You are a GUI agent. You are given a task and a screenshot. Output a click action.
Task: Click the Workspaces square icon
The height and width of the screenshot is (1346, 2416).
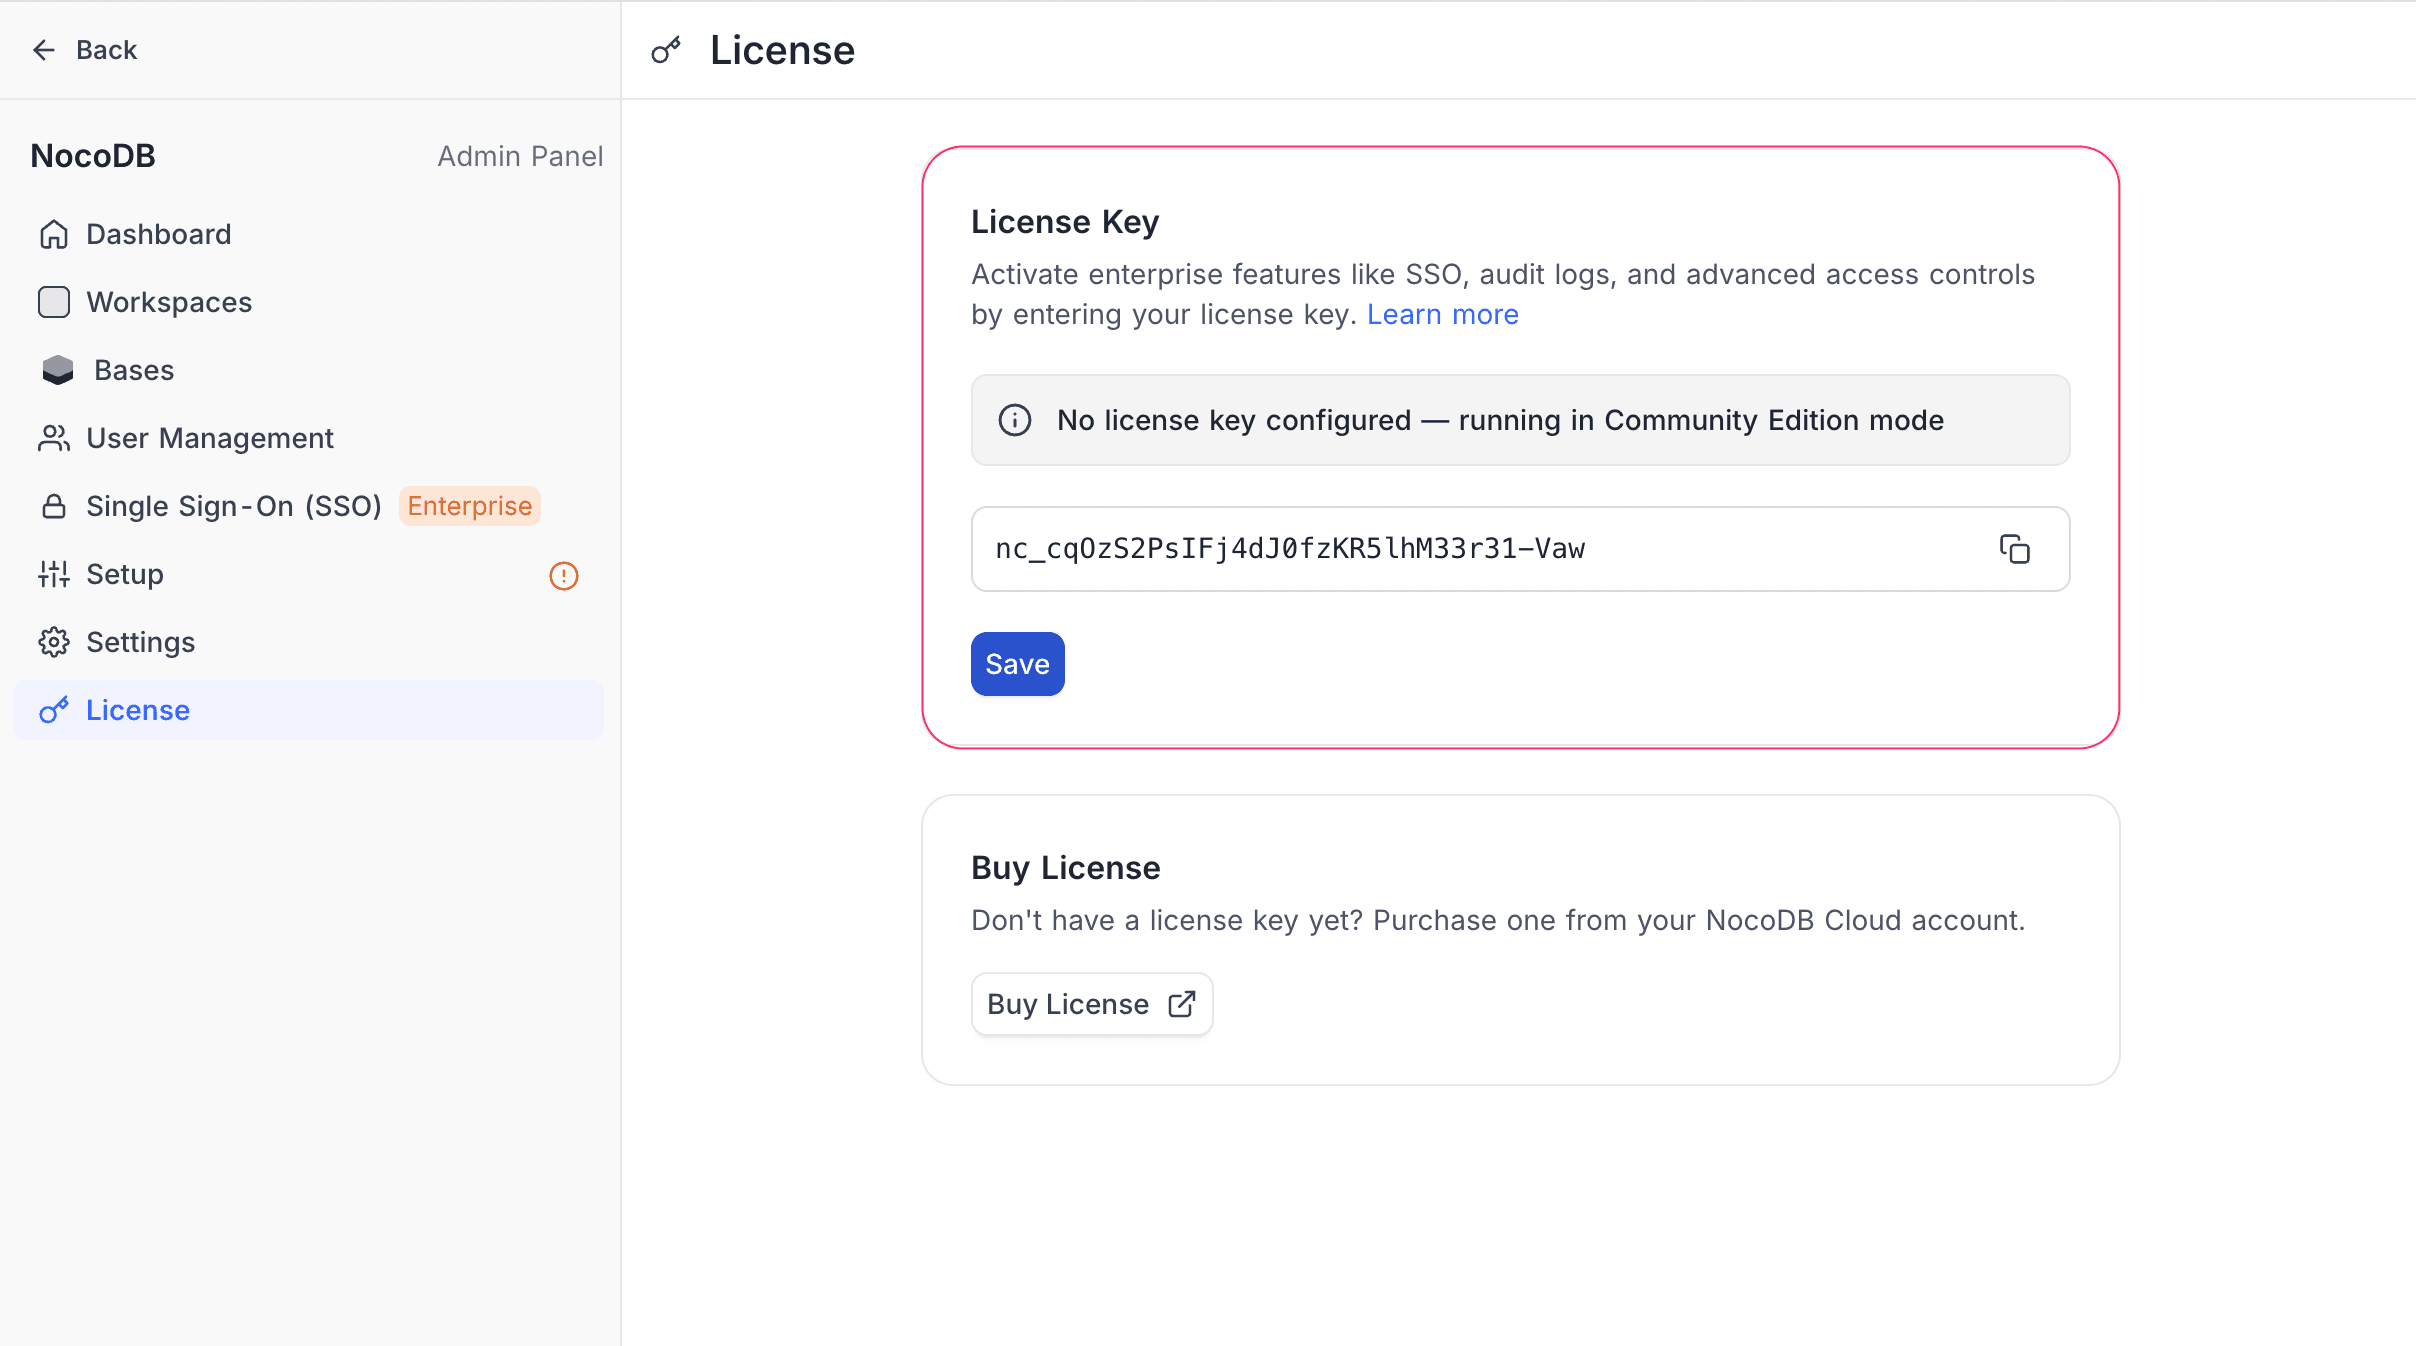pos(54,302)
